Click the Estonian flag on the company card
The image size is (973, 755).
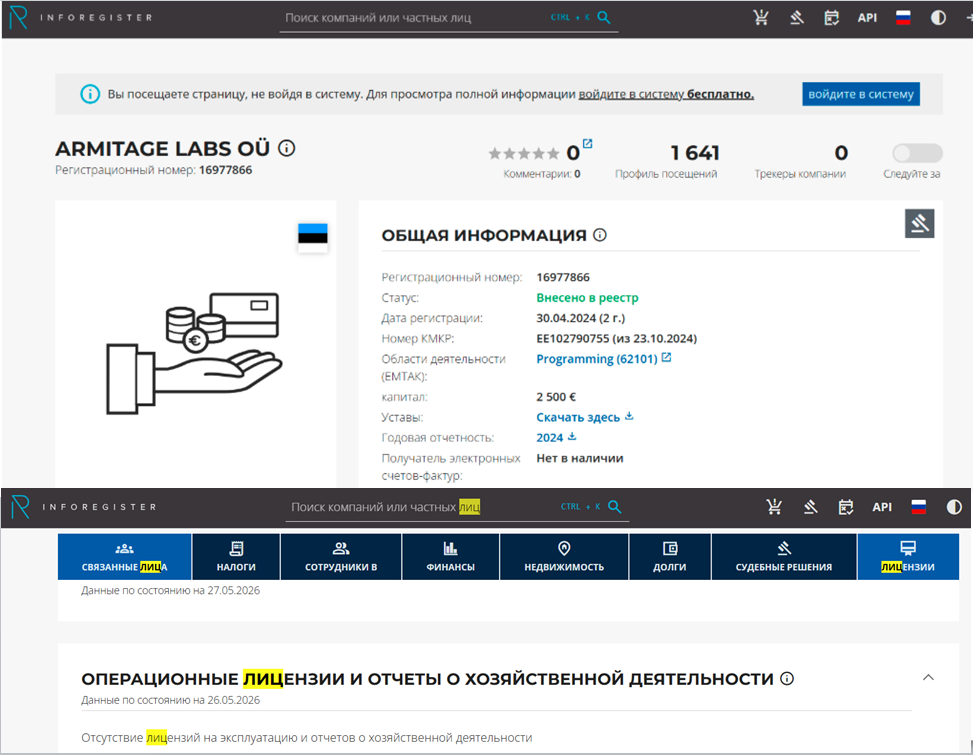coord(313,237)
